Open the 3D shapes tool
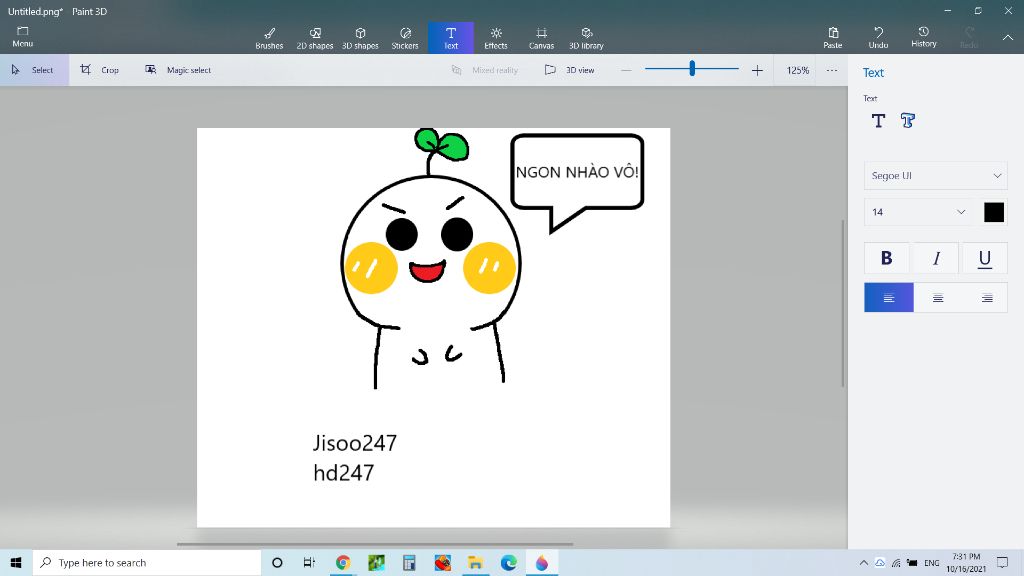Image resolution: width=1024 pixels, height=576 pixels. pos(360,38)
